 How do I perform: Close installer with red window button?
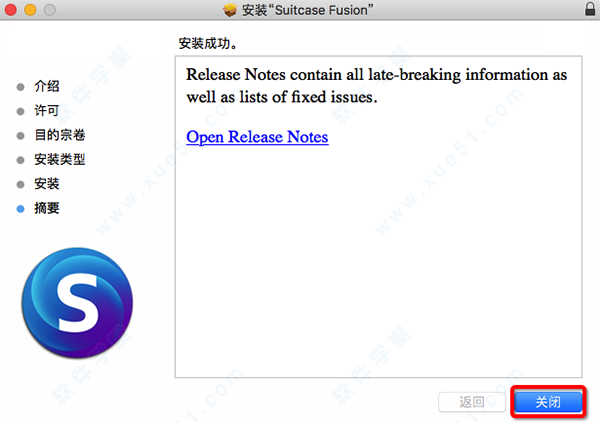tap(11, 10)
